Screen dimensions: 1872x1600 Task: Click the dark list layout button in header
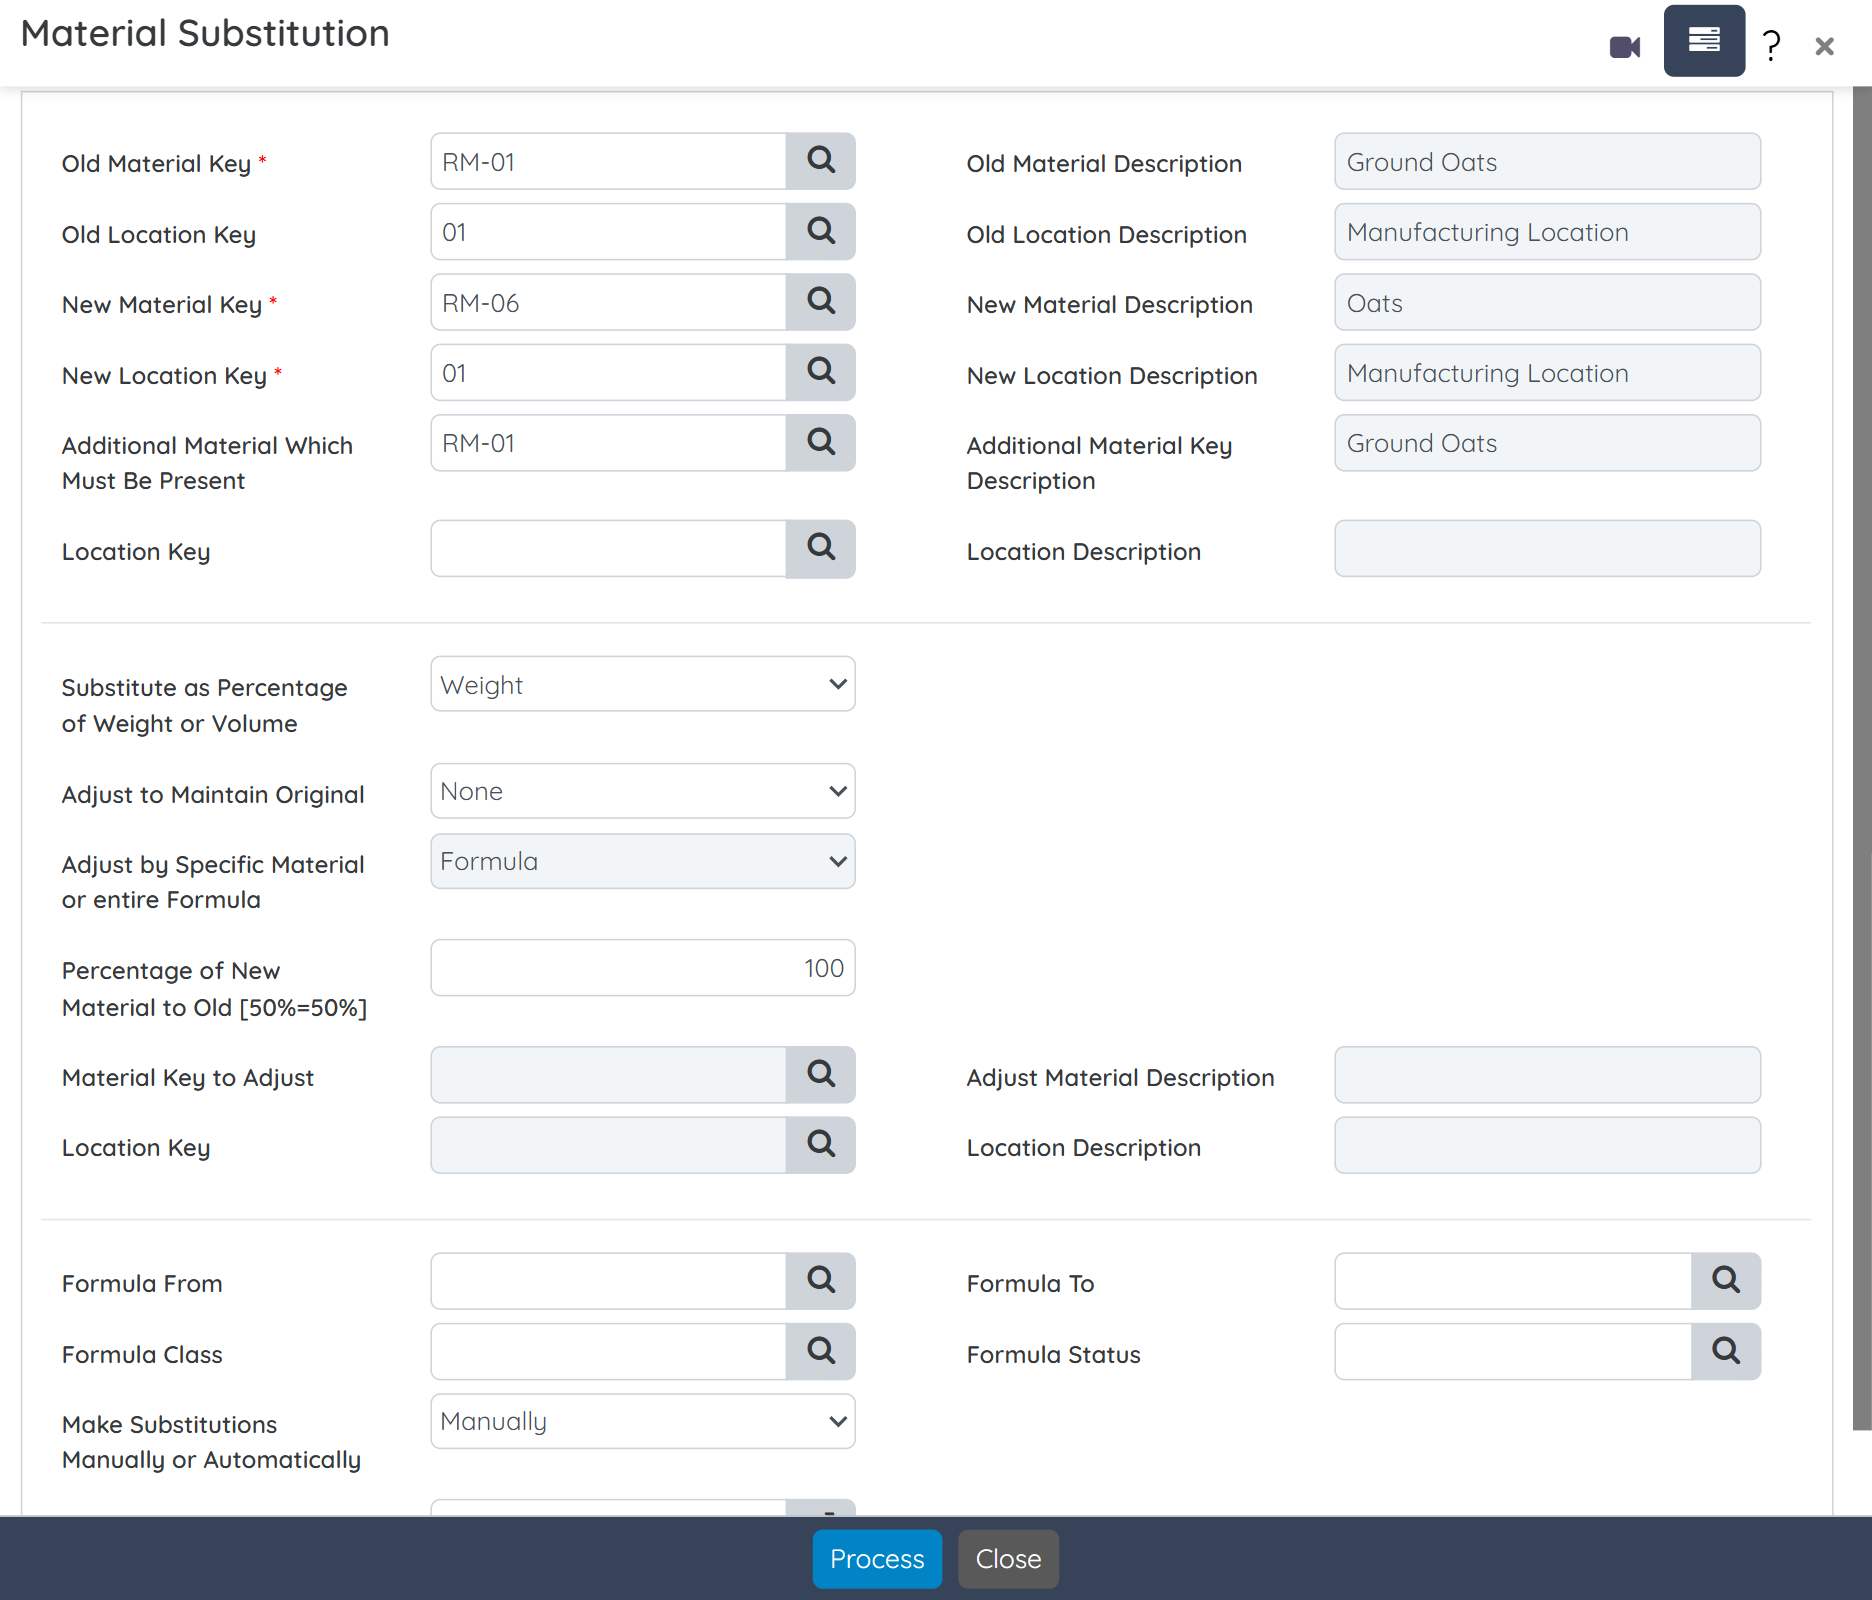[1704, 41]
